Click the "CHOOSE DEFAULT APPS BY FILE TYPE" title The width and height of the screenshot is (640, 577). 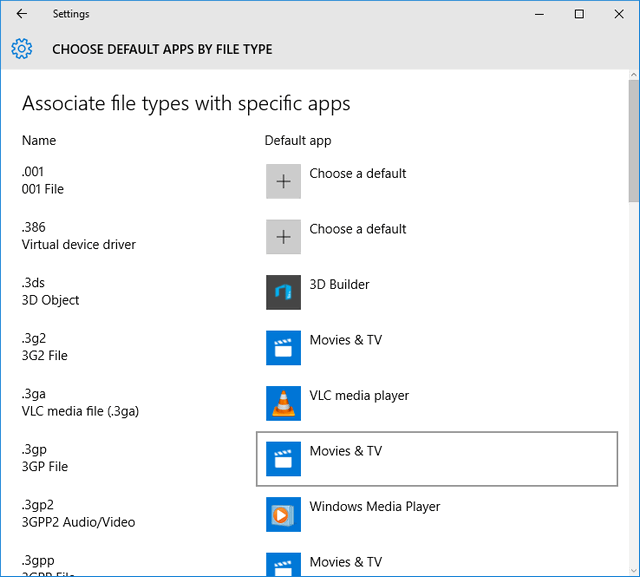[x=162, y=49]
